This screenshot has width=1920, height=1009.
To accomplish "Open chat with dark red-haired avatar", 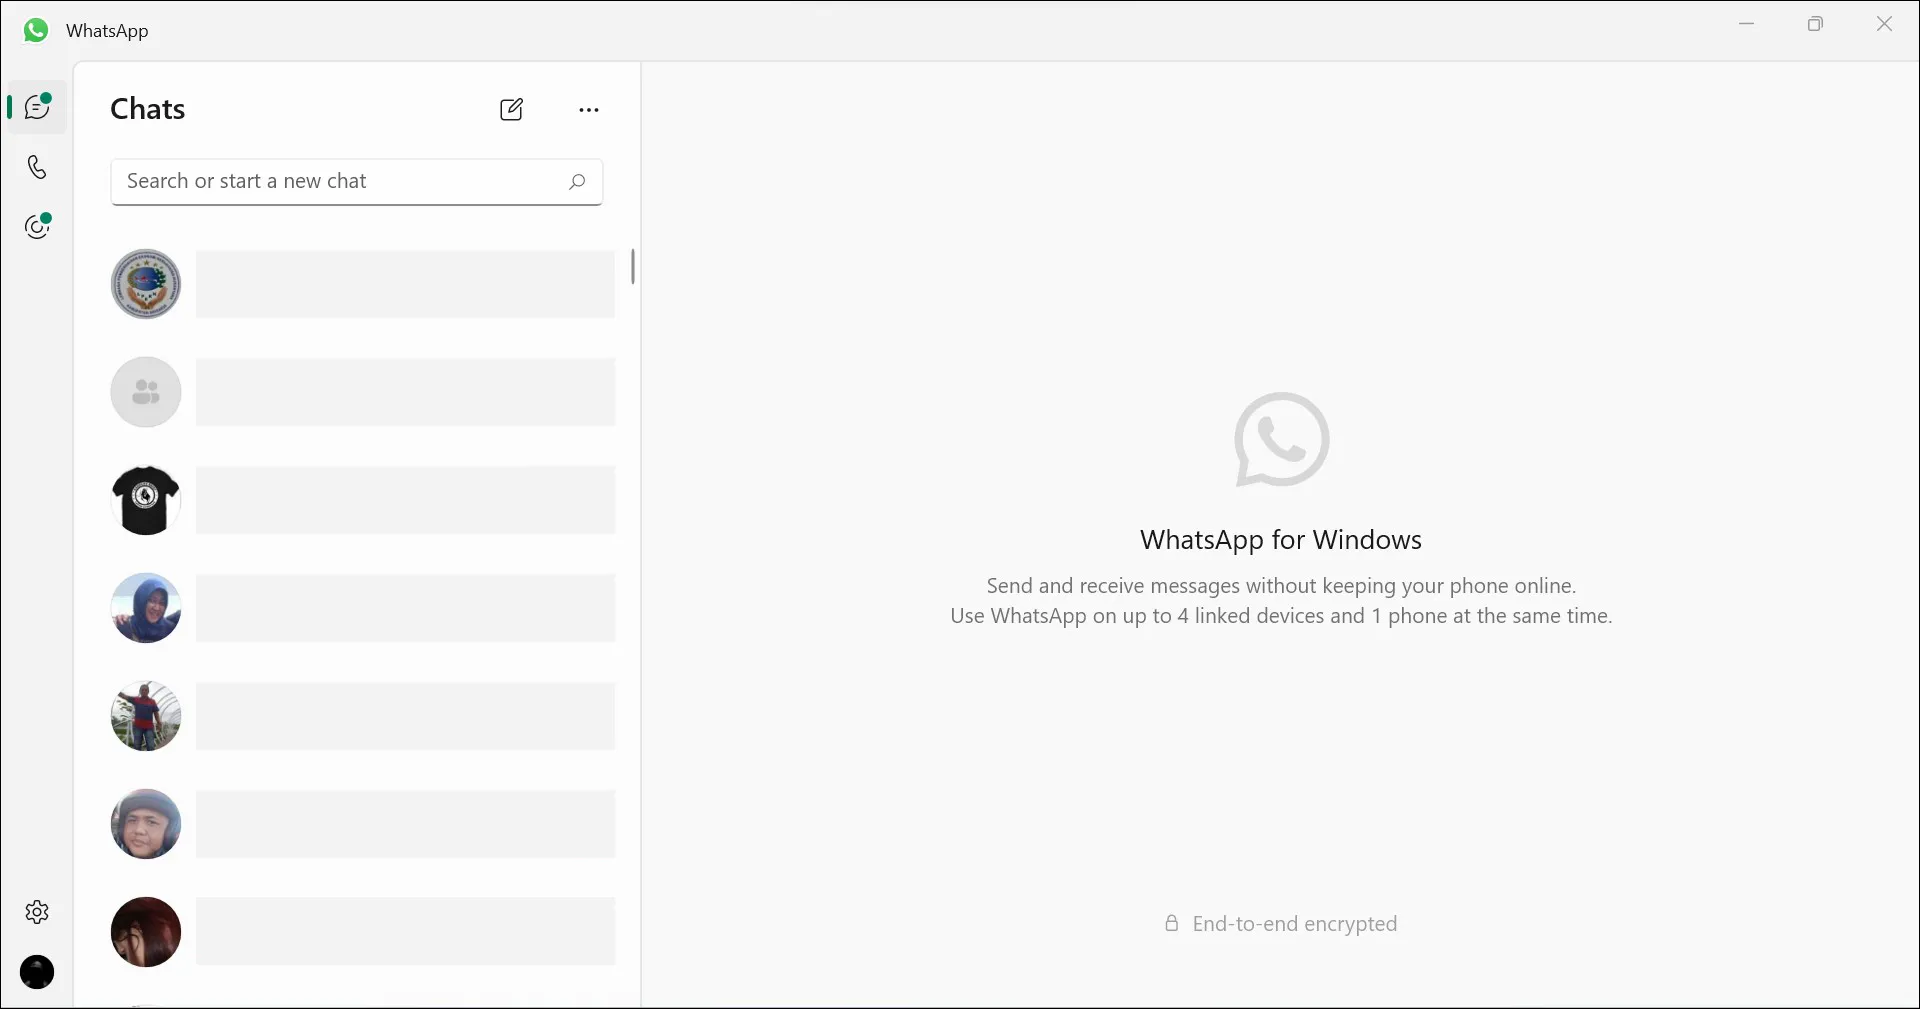I will (146, 932).
